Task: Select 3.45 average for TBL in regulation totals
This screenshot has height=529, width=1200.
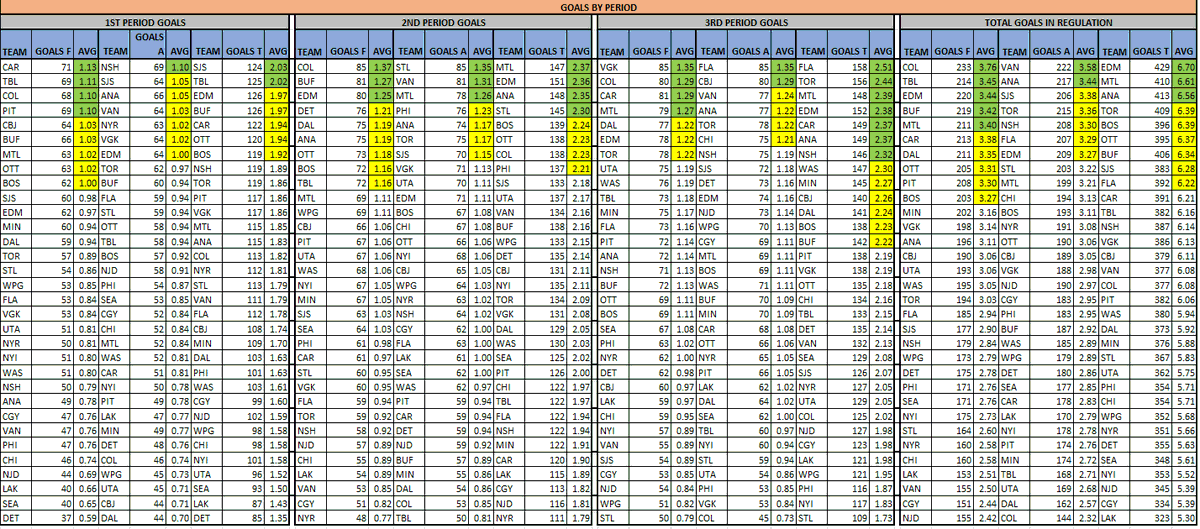Action: click(x=987, y=79)
